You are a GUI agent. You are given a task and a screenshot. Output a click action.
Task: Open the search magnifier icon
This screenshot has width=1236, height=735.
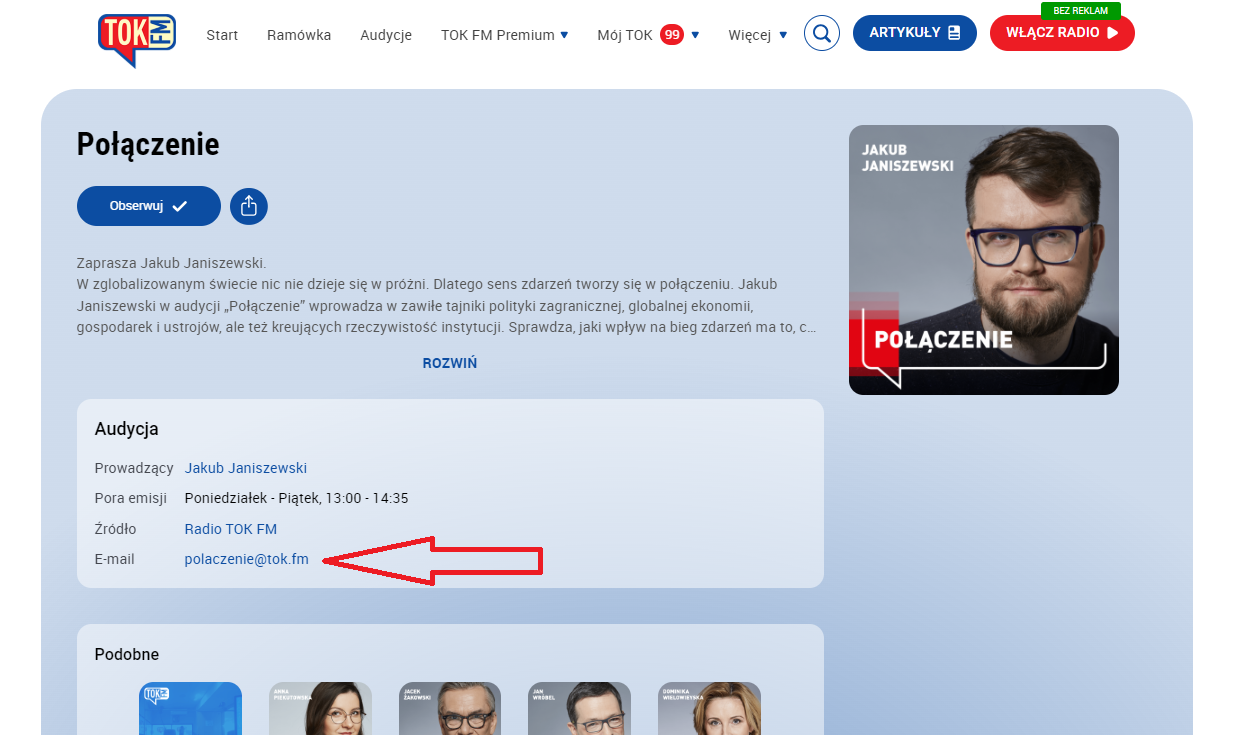(822, 34)
